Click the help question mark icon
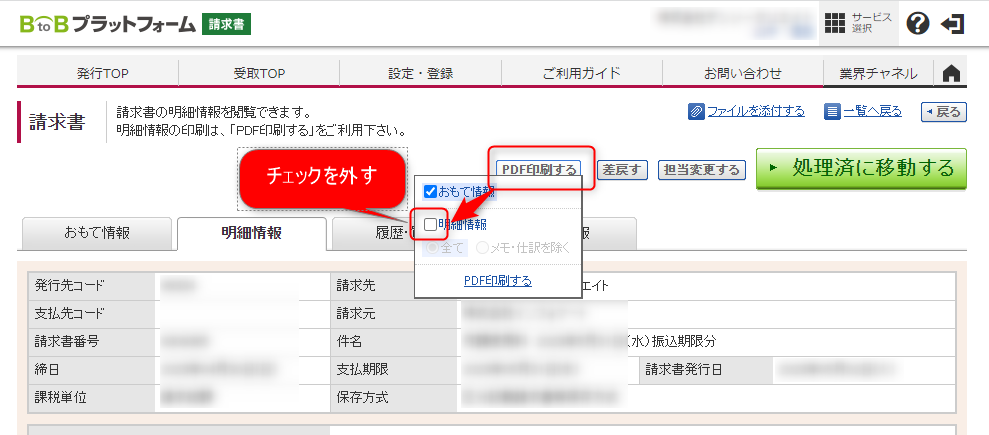Image resolution: width=989 pixels, height=435 pixels. 917,24
